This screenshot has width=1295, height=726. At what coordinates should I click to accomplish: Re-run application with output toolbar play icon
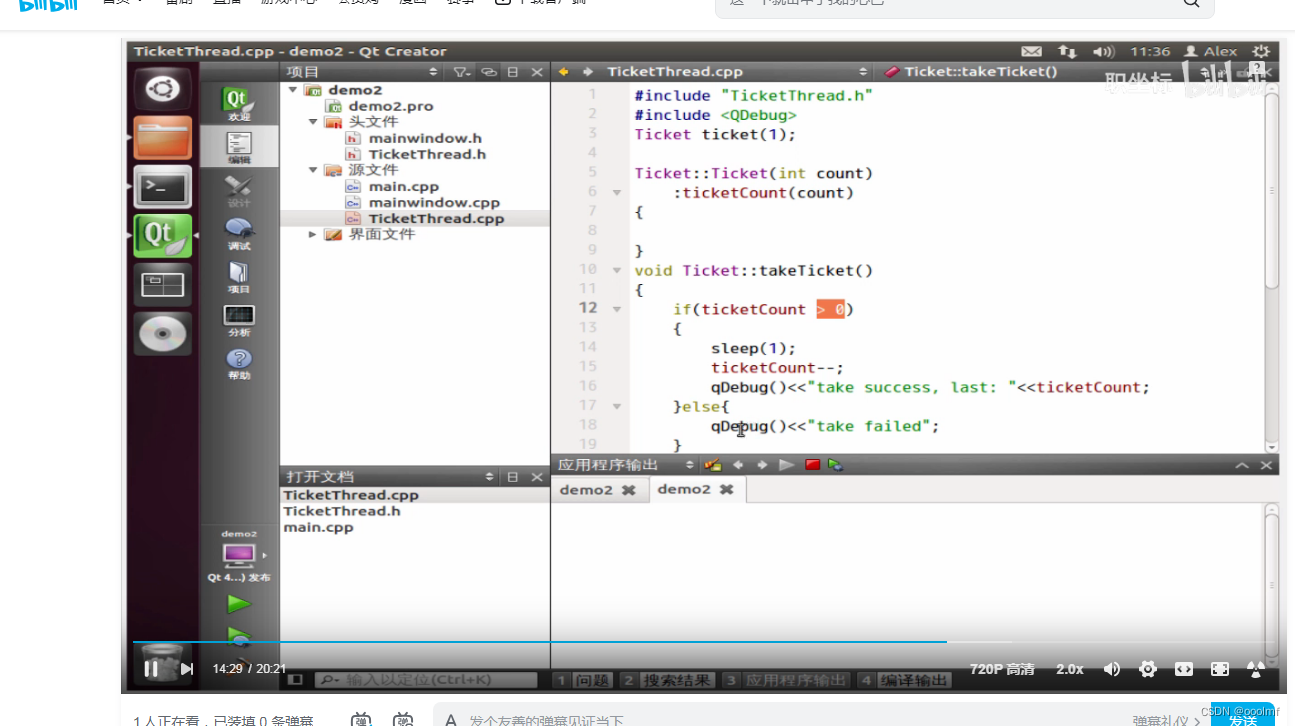point(786,465)
